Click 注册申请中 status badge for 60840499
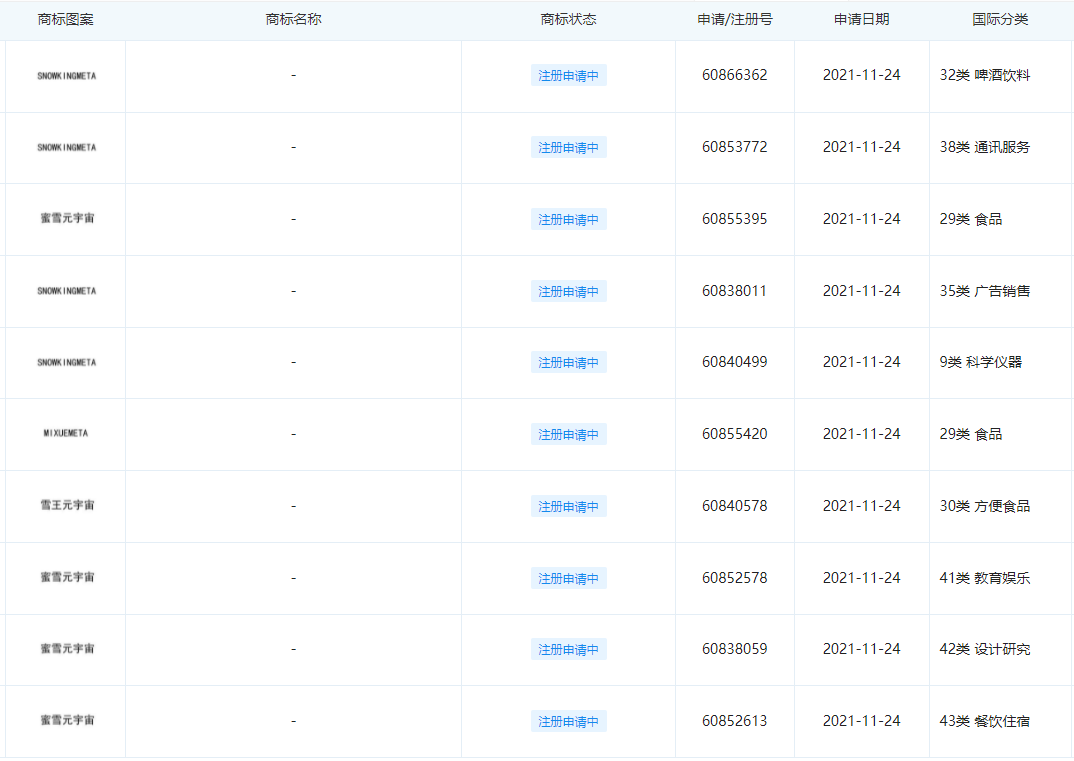Screen dimensions: 1074x761 pos(569,362)
